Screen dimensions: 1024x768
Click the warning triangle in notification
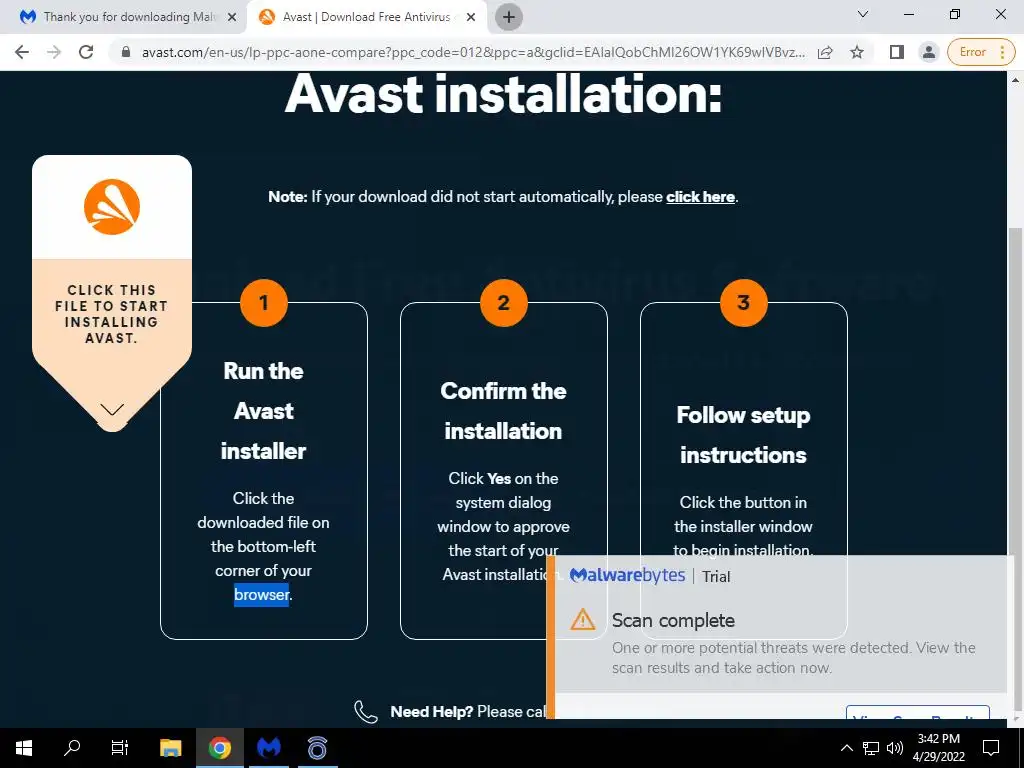(x=583, y=619)
